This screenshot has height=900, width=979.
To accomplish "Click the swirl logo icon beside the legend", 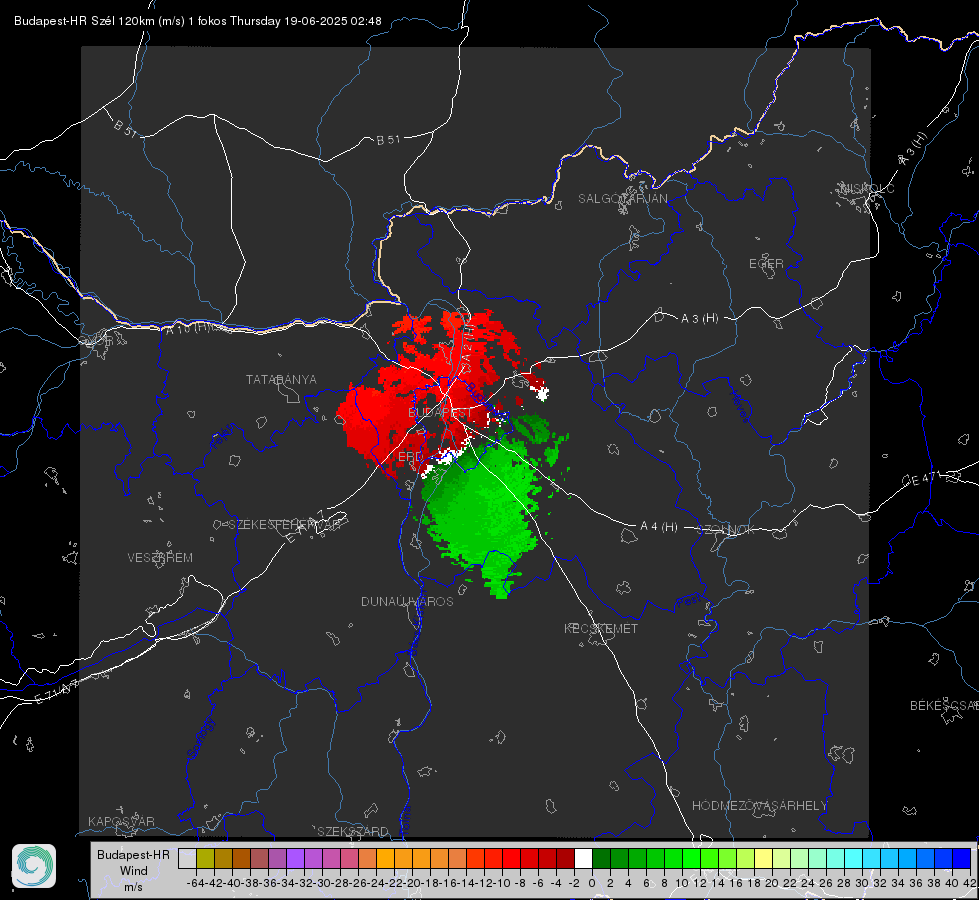I will coord(34,866).
